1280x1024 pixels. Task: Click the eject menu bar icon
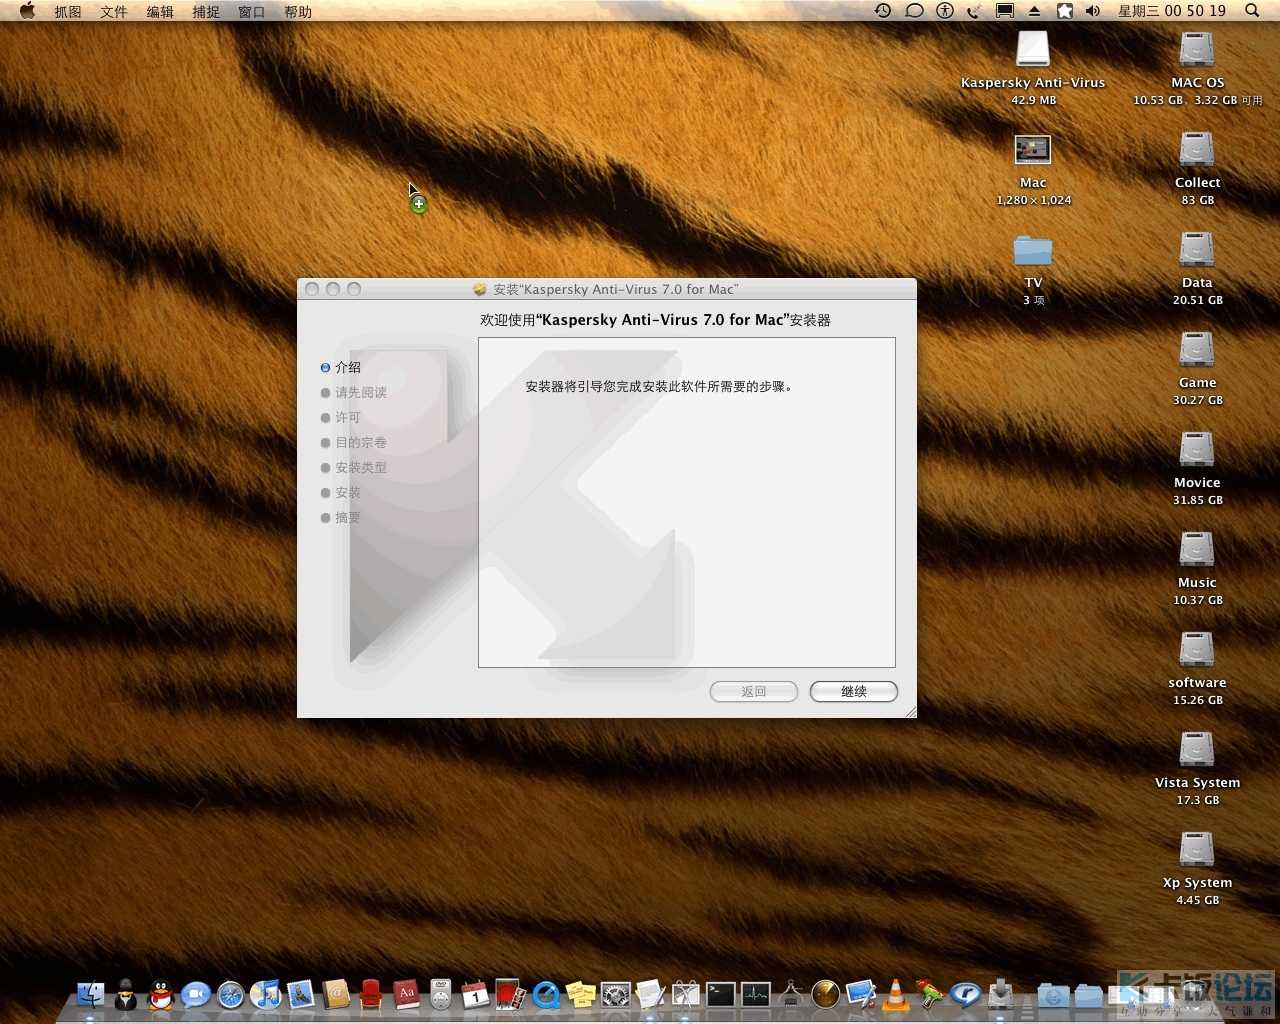point(1035,11)
